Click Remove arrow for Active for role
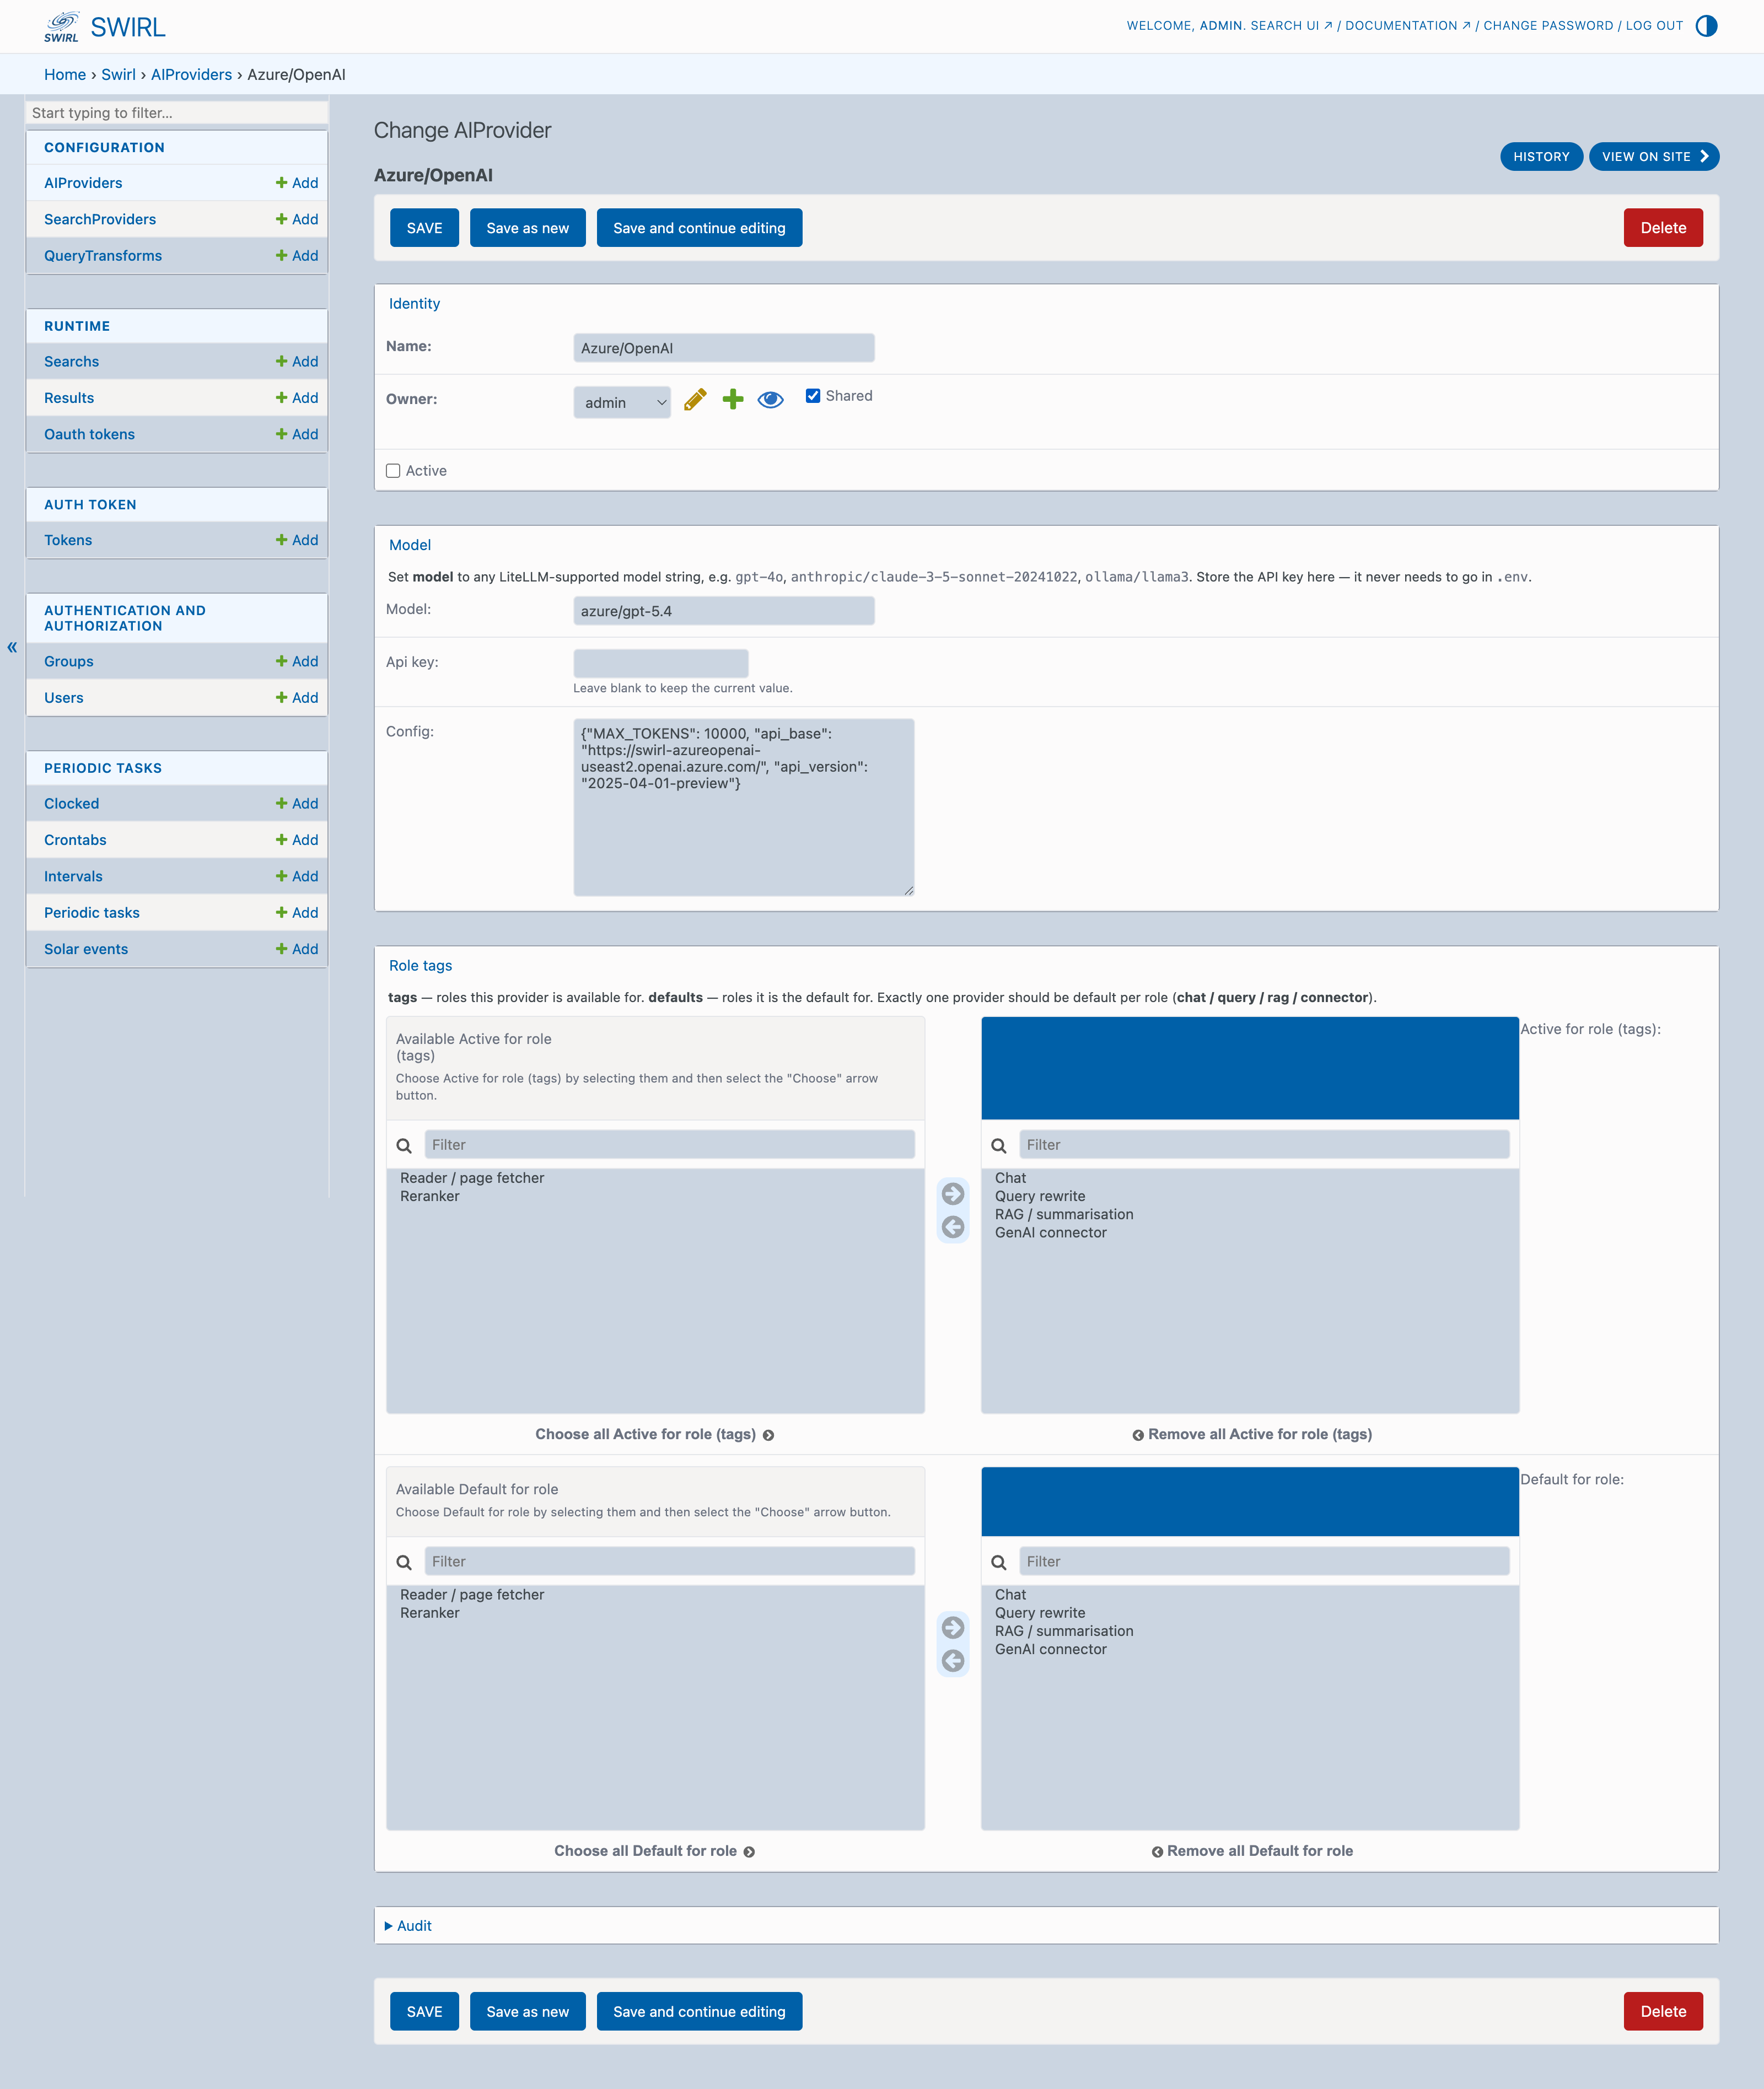 point(953,1227)
